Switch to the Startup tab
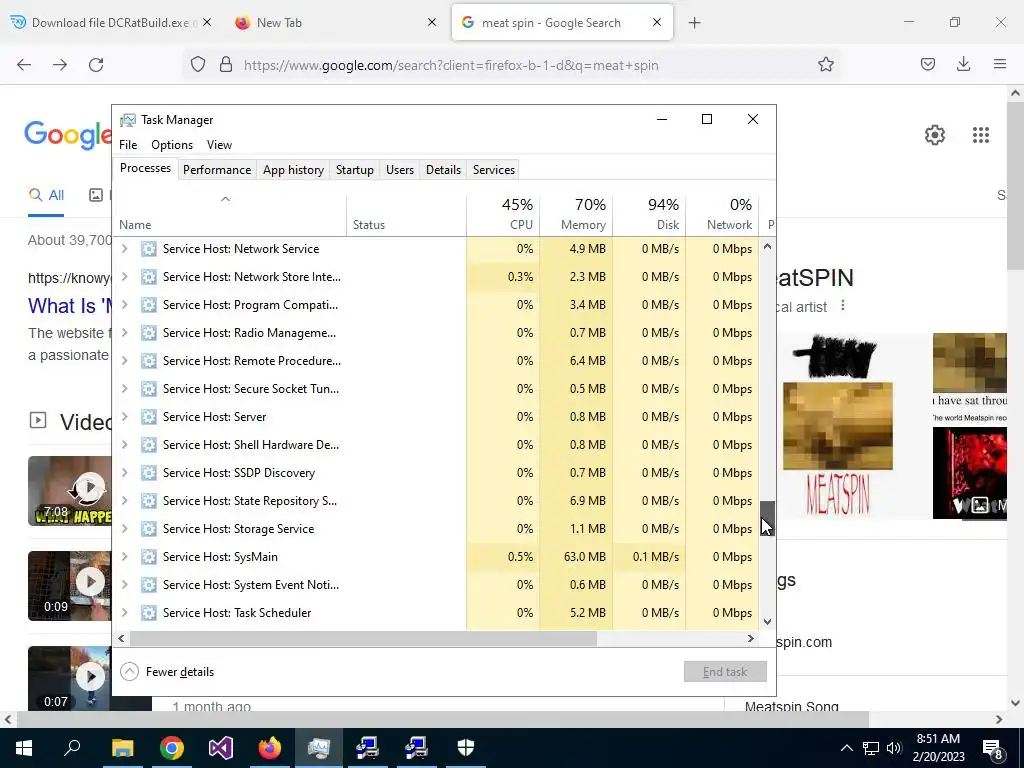The width and height of the screenshot is (1024, 768). click(x=355, y=170)
